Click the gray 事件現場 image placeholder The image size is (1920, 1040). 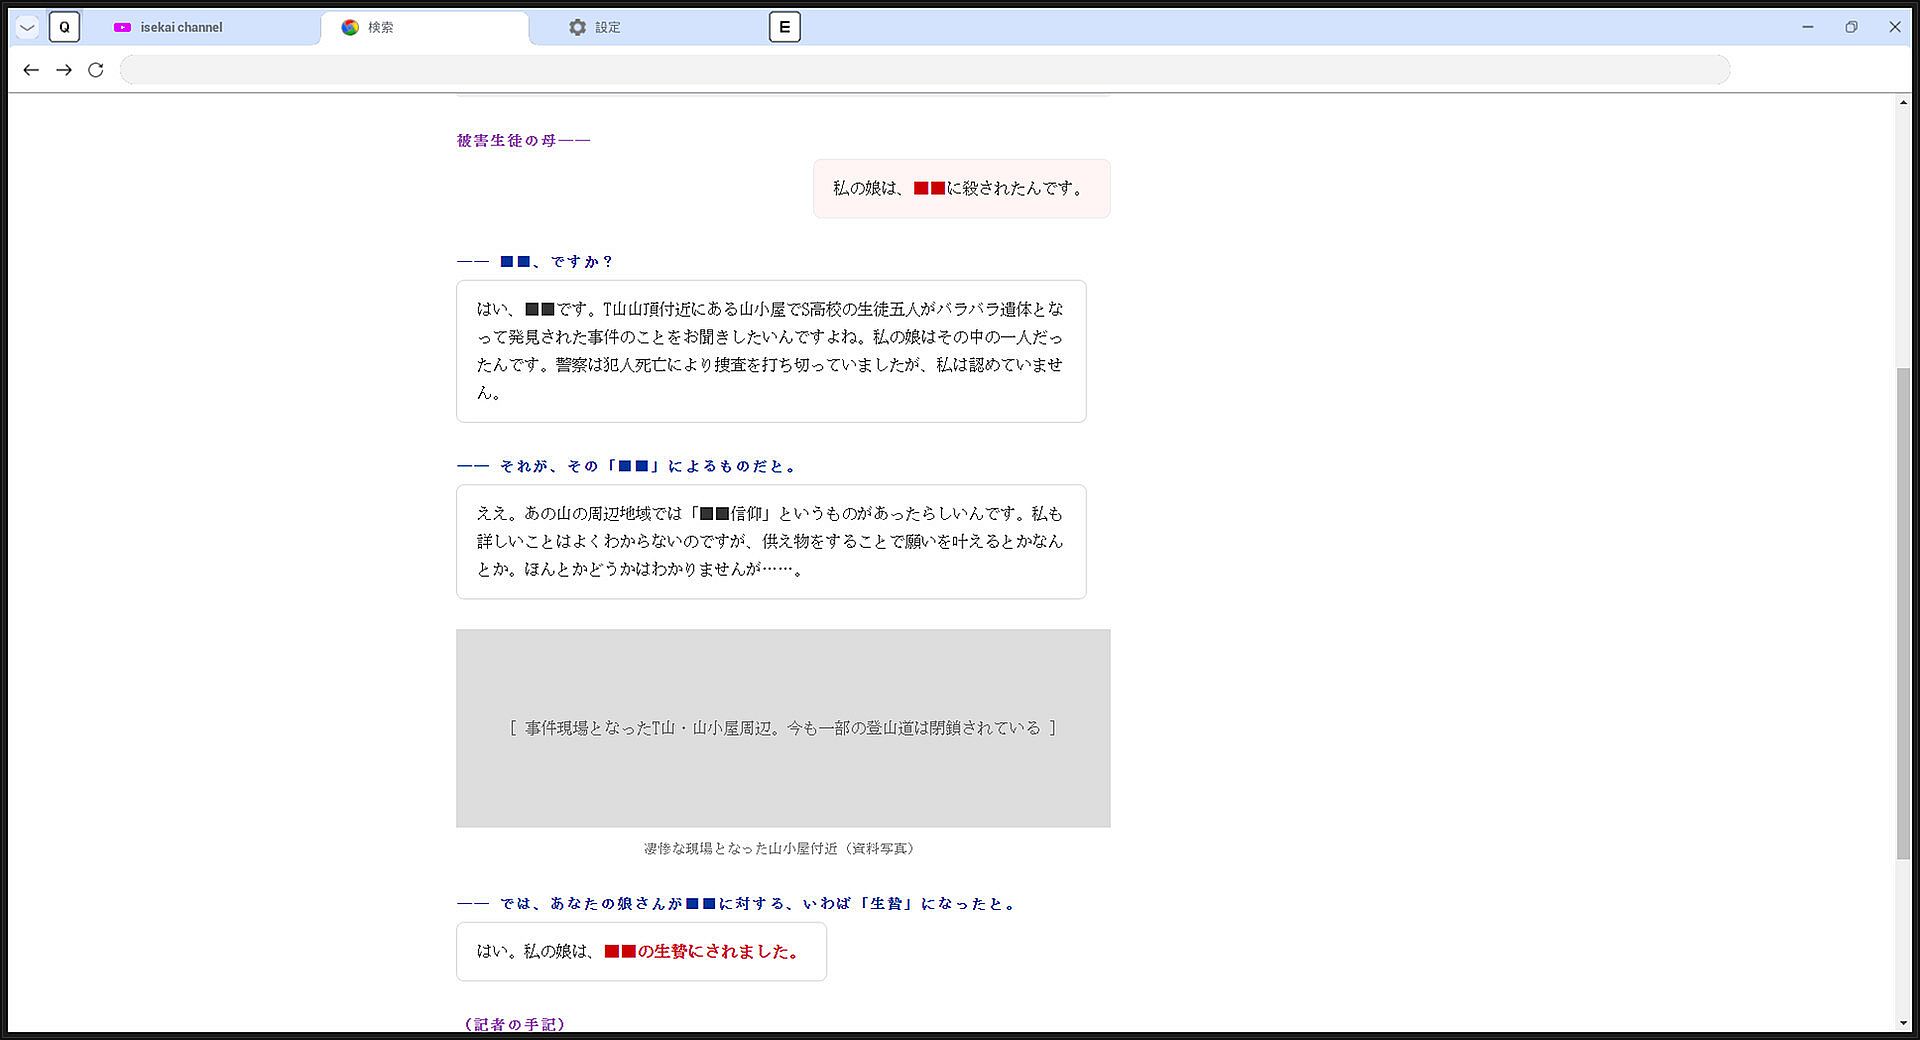tap(783, 728)
